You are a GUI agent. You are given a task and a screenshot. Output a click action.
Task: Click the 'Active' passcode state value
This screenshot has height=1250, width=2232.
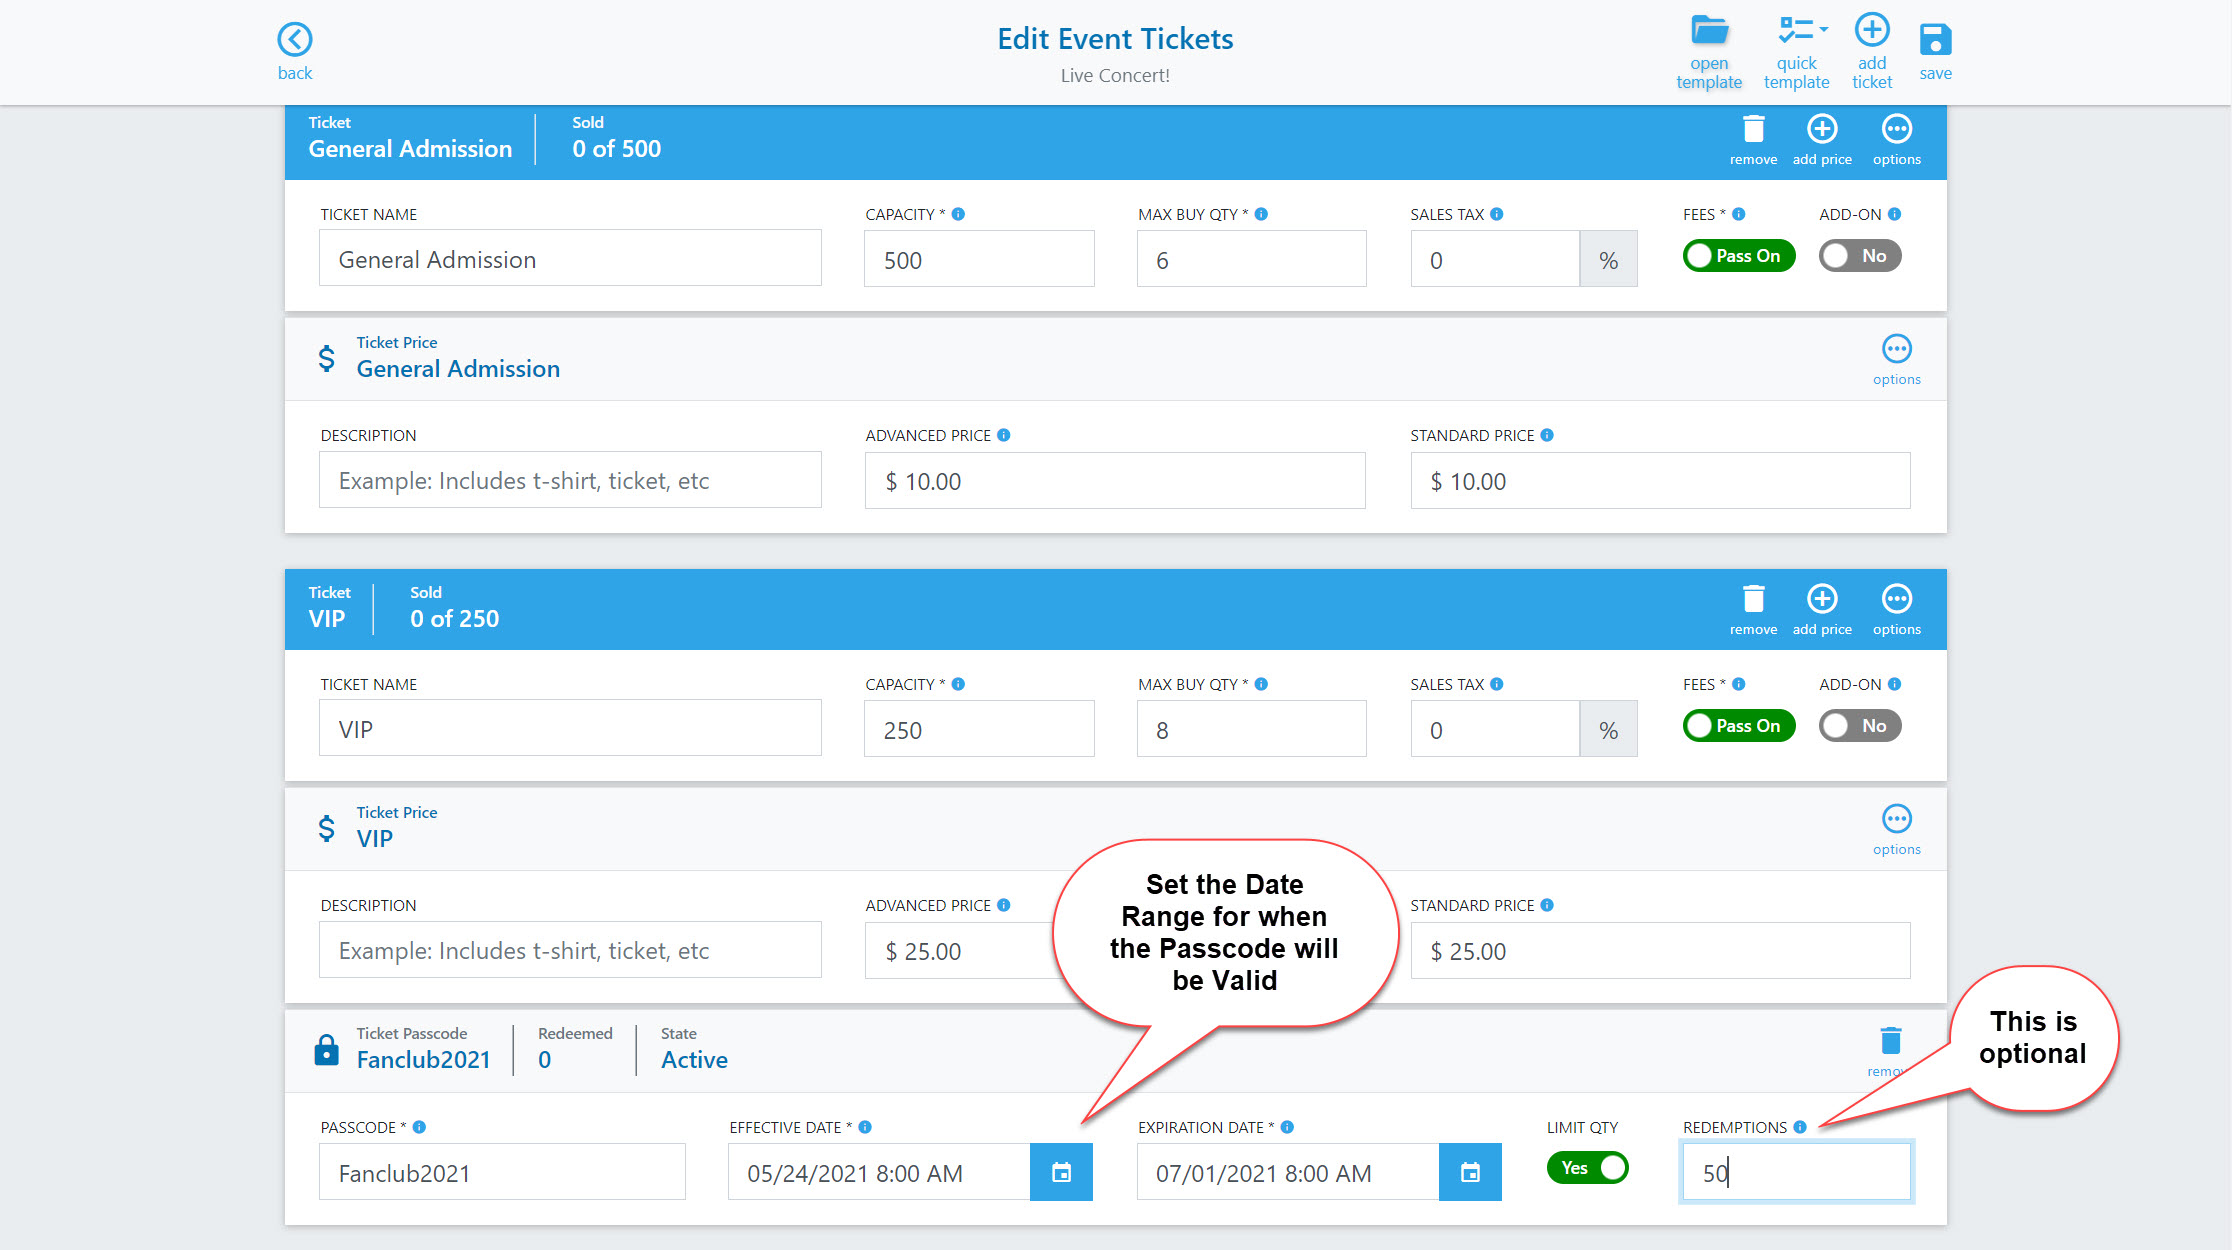[x=694, y=1060]
